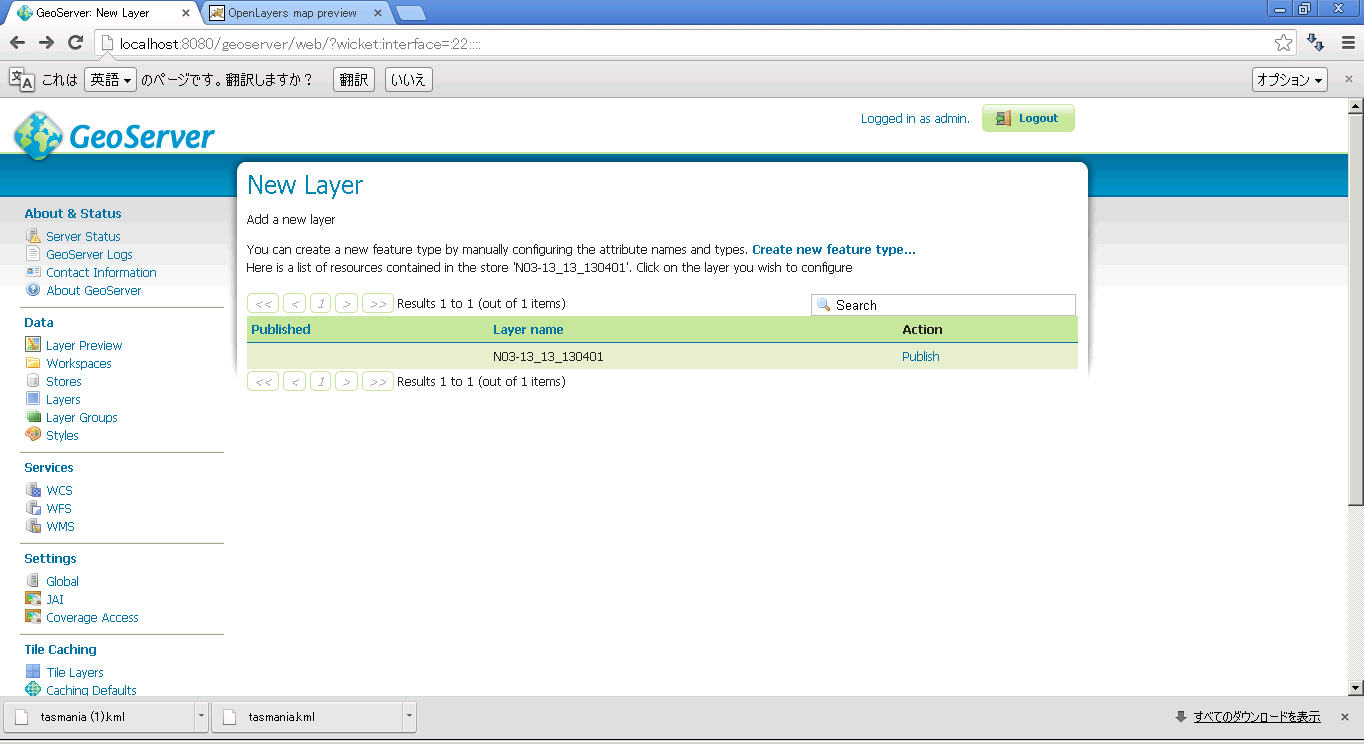Image resolution: width=1364 pixels, height=744 pixels.
Task: Switch to the OpenLayers map preview tab
Action: tap(292, 13)
